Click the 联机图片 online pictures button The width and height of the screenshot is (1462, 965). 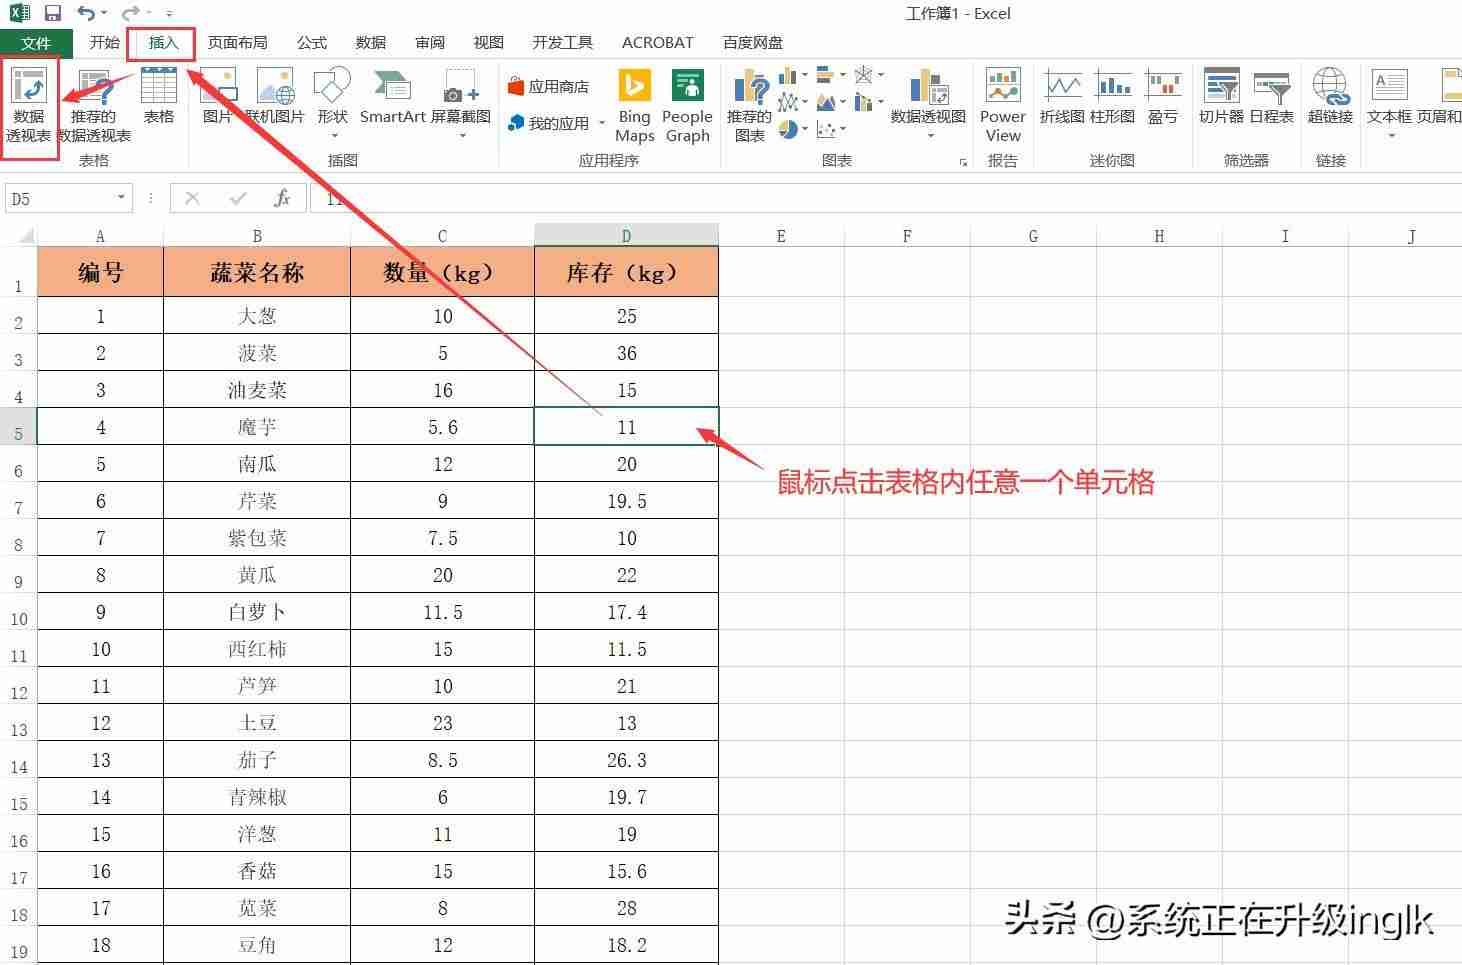pyautogui.click(x=275, y=96)
